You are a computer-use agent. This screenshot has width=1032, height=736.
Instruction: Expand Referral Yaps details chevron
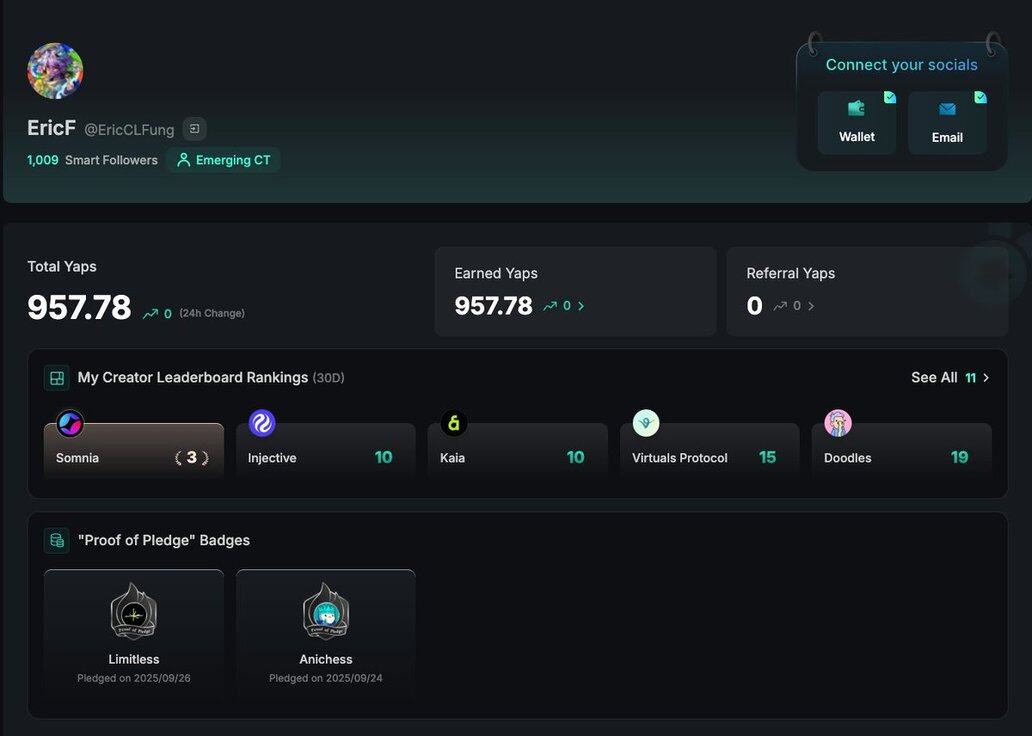(811, 306)
